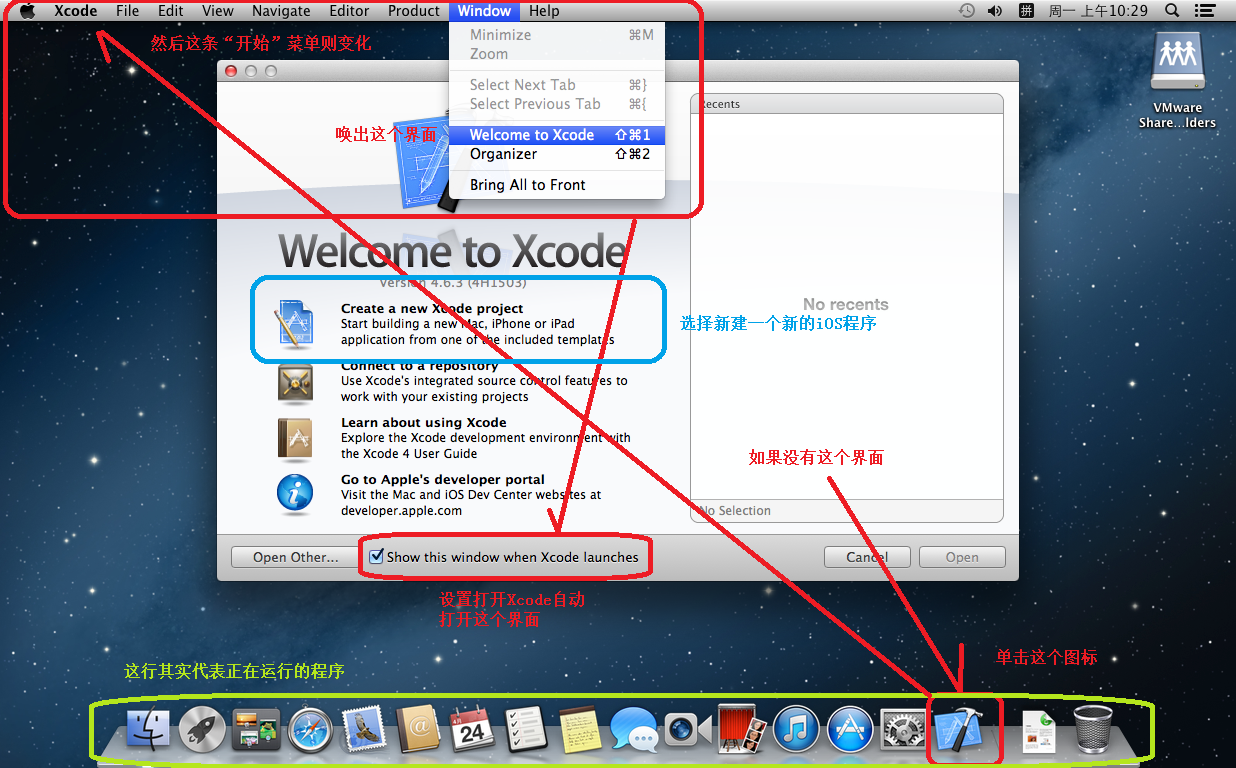Click the menu bar clock showing 10:29
Image resolution: width=1236 pixels, height=768 pixels.
coord(1098,11)
